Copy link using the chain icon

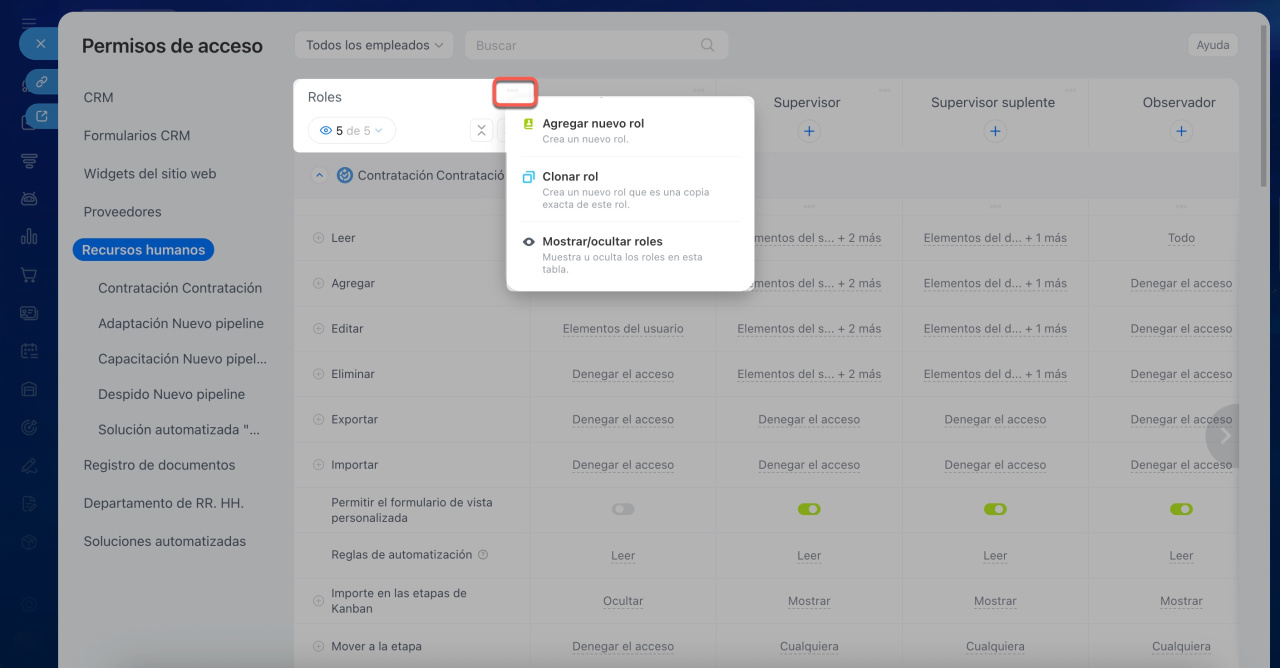41,81
